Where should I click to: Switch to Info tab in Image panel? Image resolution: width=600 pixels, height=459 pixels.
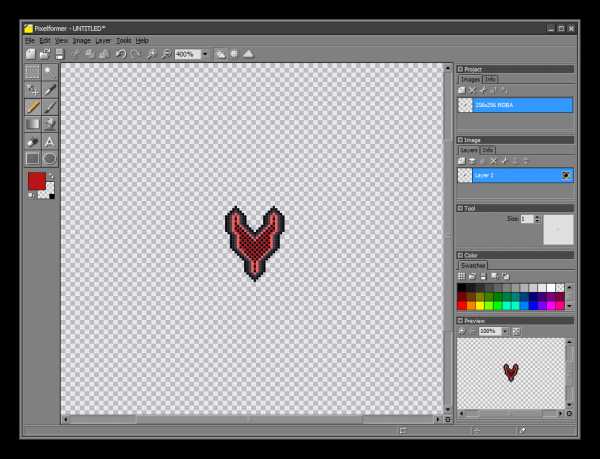[487, 150]
